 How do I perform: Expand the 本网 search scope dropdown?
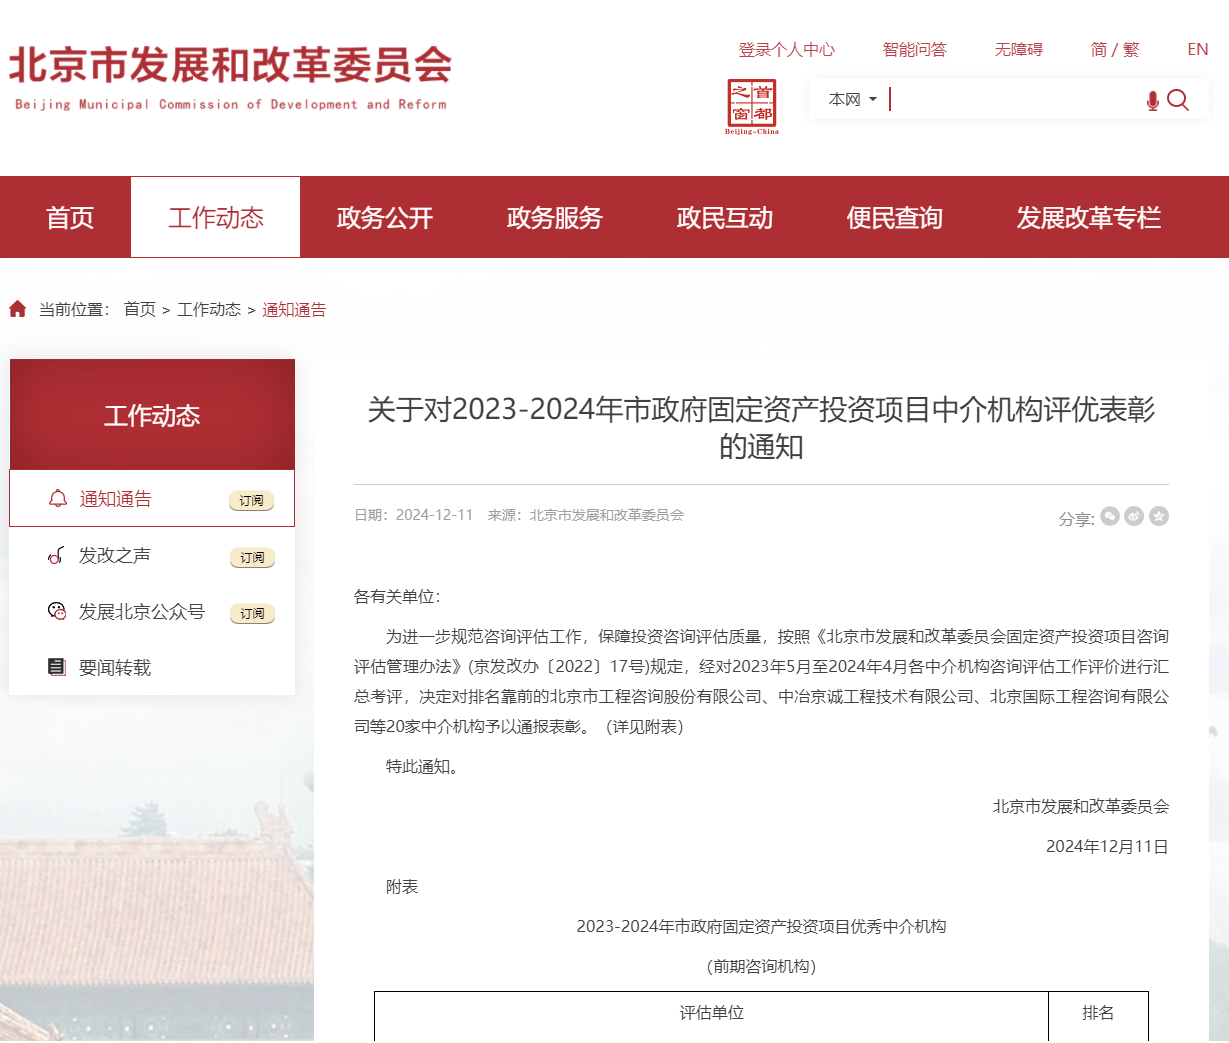pos(852,99)
